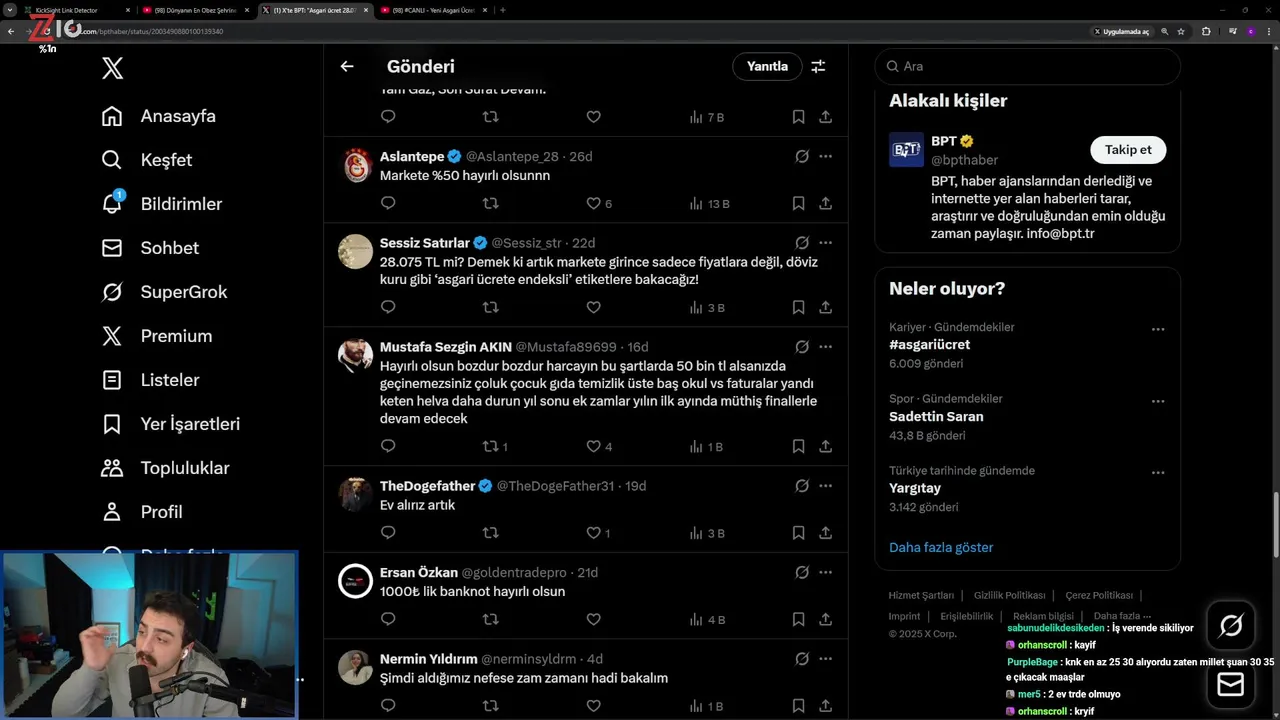Like TheDogefather's reply
Viewport: 1280px width, 720px height.
pyautogui.click(x=593, y=533)
